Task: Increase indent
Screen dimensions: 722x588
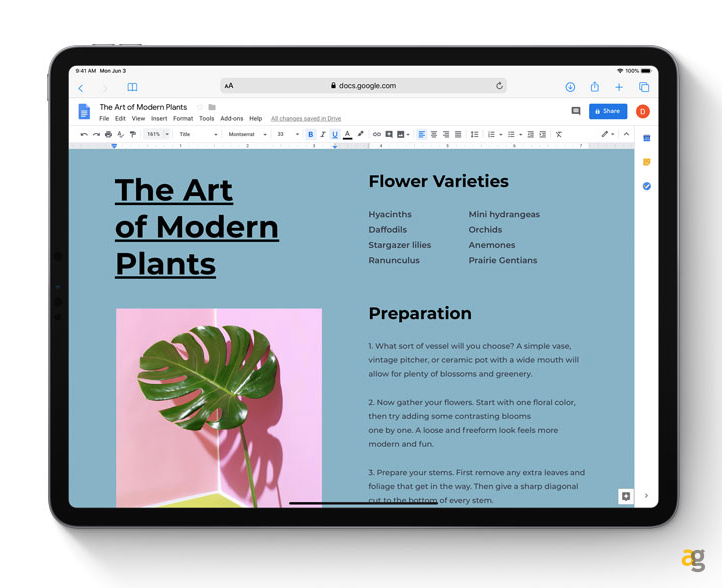Action: pyautogui.click(x=543, y=134)
